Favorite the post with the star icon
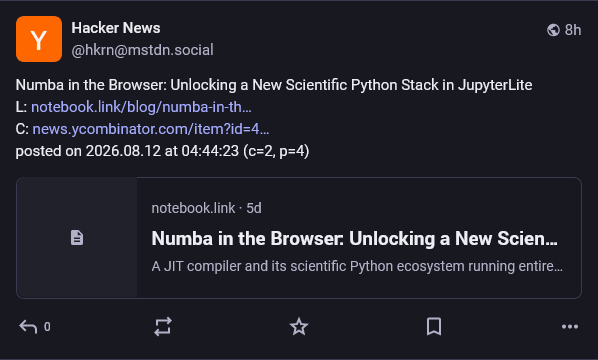 (299, 327)
